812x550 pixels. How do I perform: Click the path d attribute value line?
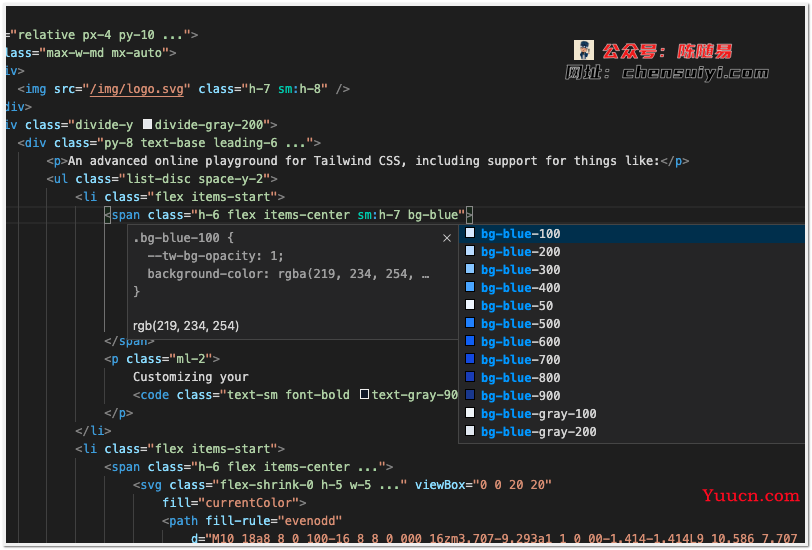coord(494,539)
